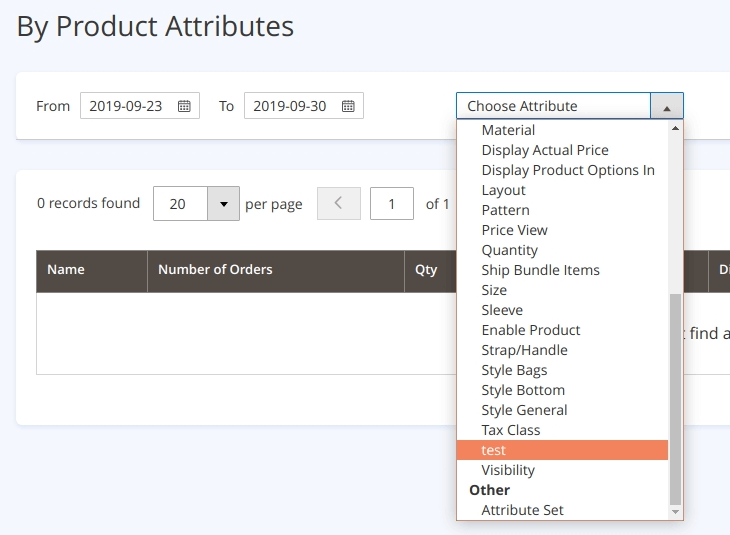The image size is (730, 535).
Task: Open the To date calendar picker icon
Action: (348, 106)
